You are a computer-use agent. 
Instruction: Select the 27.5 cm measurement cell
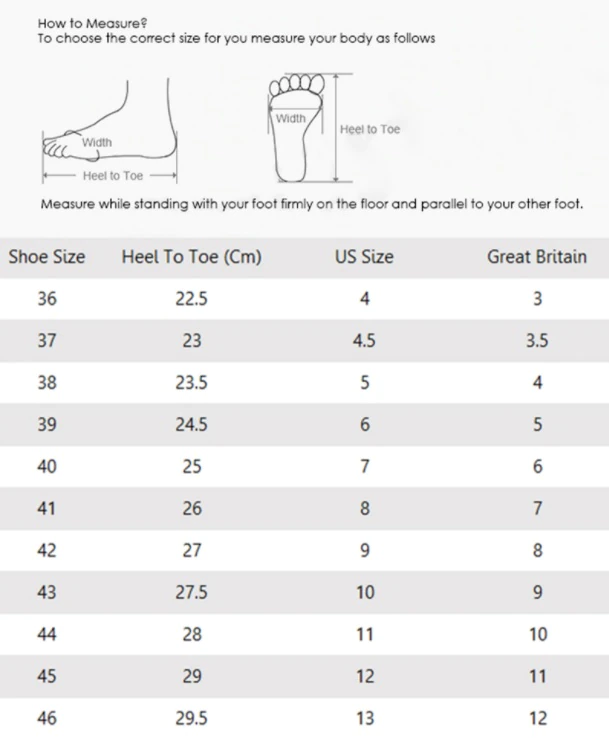pos(192,592)
